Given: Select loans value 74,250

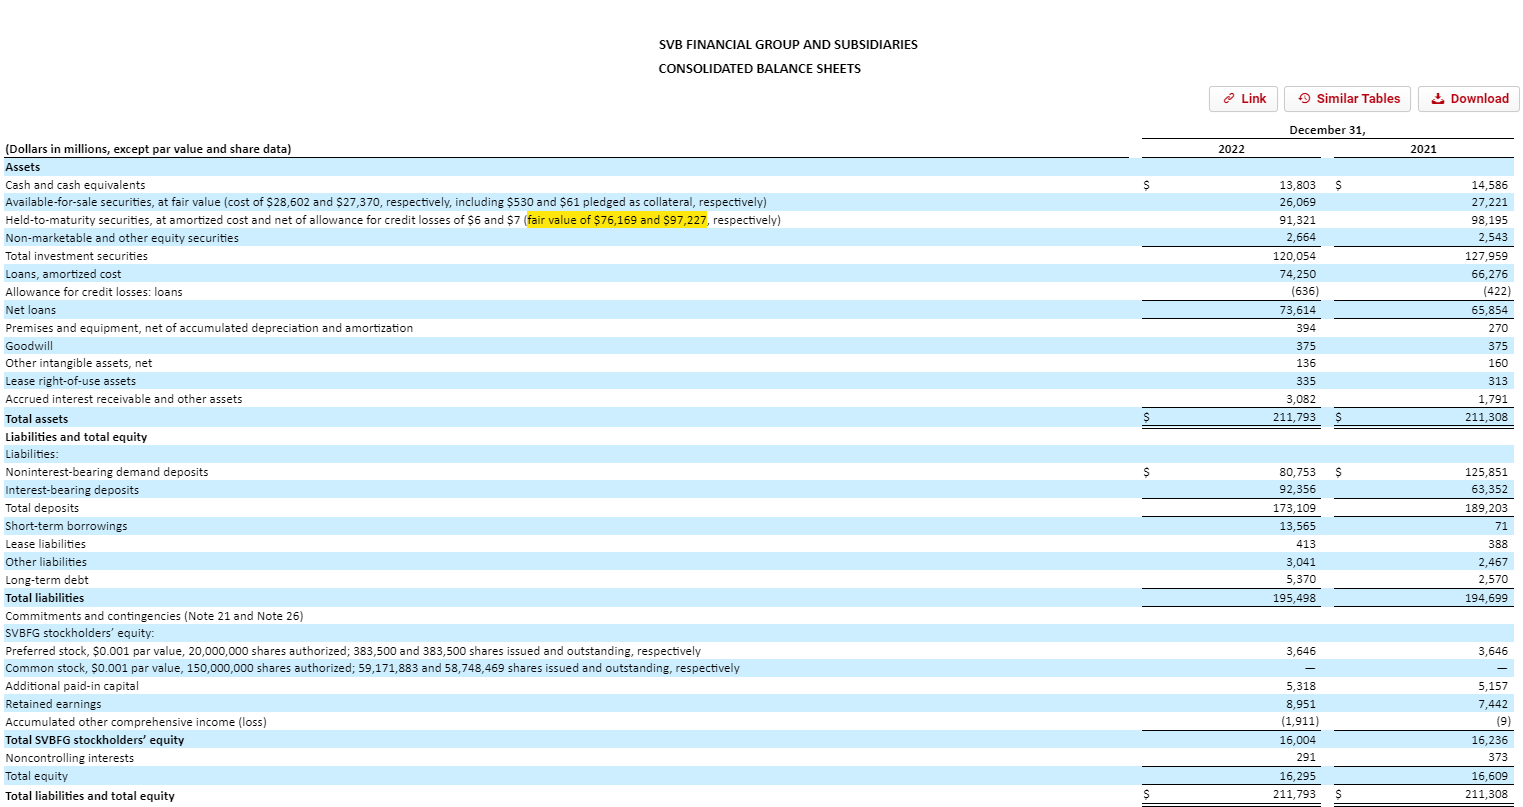Looking at the screenshot, I should [x=1297, y=274].
